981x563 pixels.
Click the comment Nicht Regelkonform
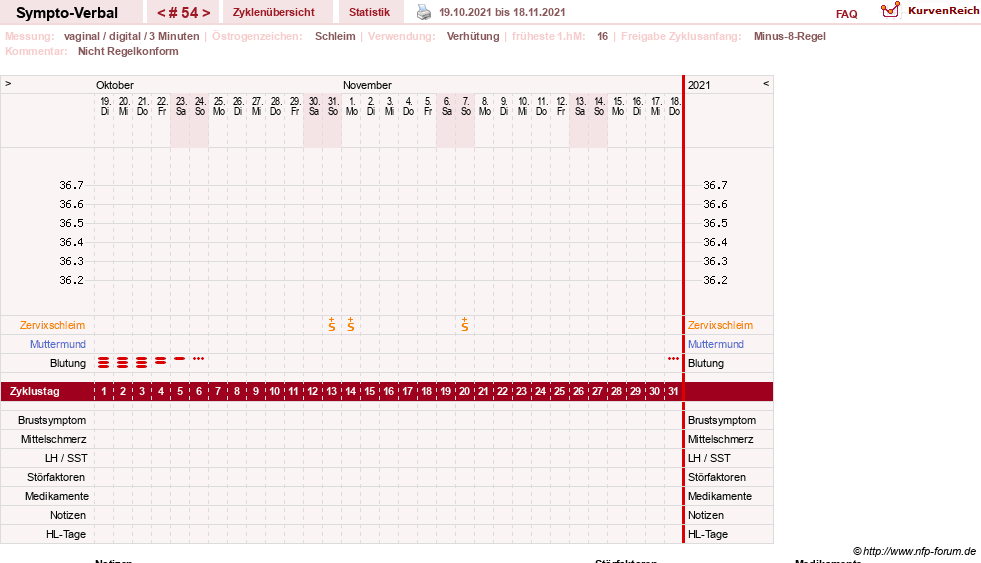(x=128, y=51)
